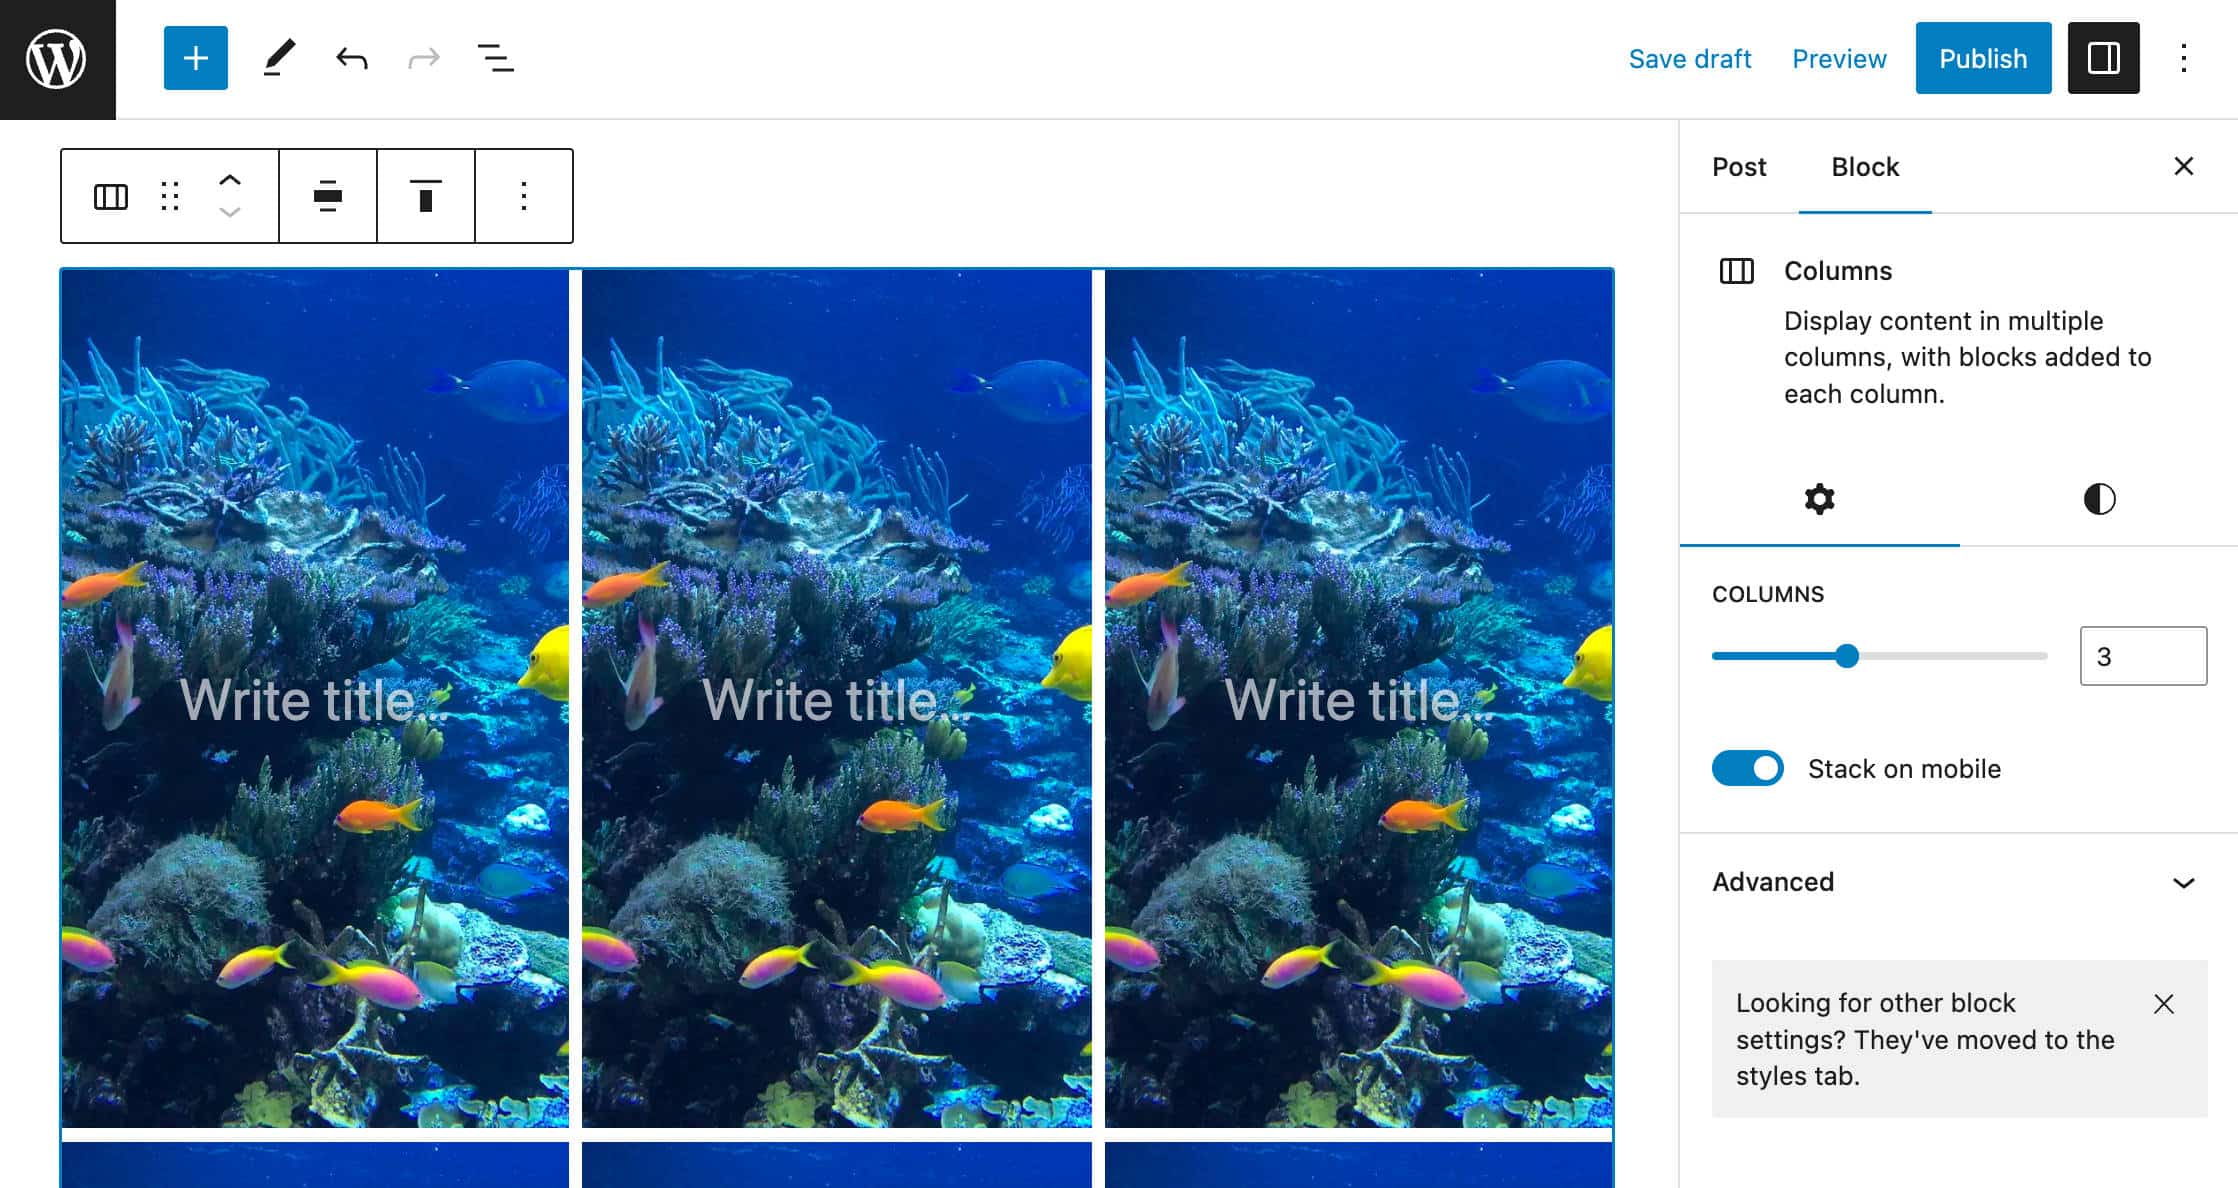This screenshot has height=1188, width=2238.
Task: Click the Add block (+) icon
Action: (x=194, y=59)
